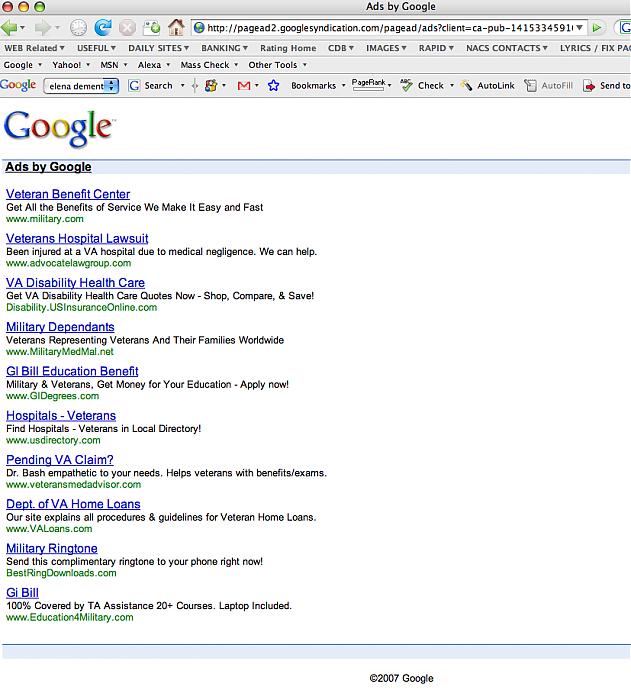This screenshot has height=700, width=631.
Task: Click the site globe icon in address bar
Action: pyautogui.click(x=199, y=28)
